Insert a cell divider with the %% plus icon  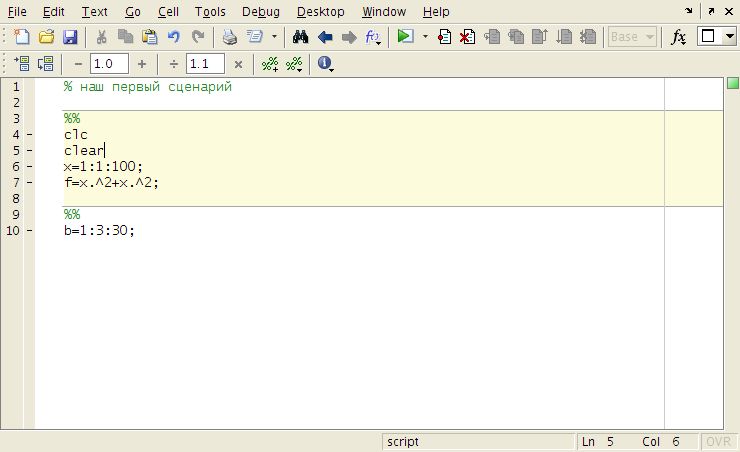pyautogui.click(x=270, y=64)
